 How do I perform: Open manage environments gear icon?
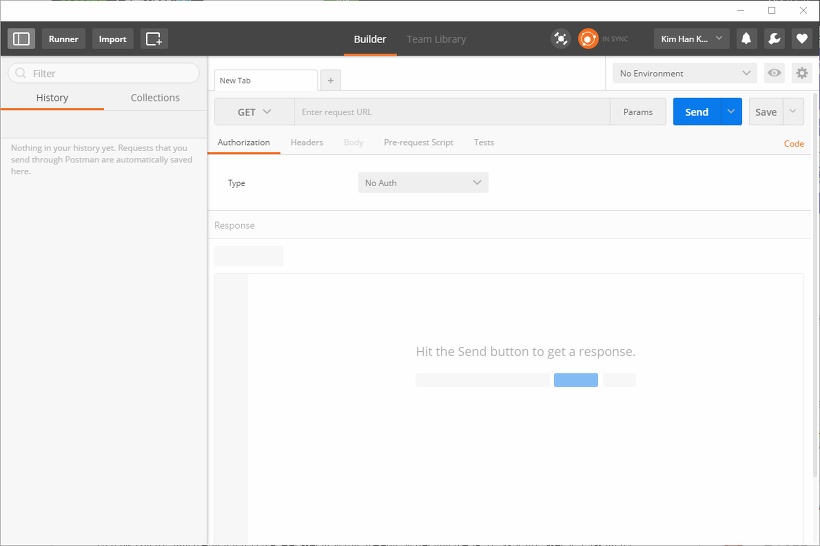(802, 73)
